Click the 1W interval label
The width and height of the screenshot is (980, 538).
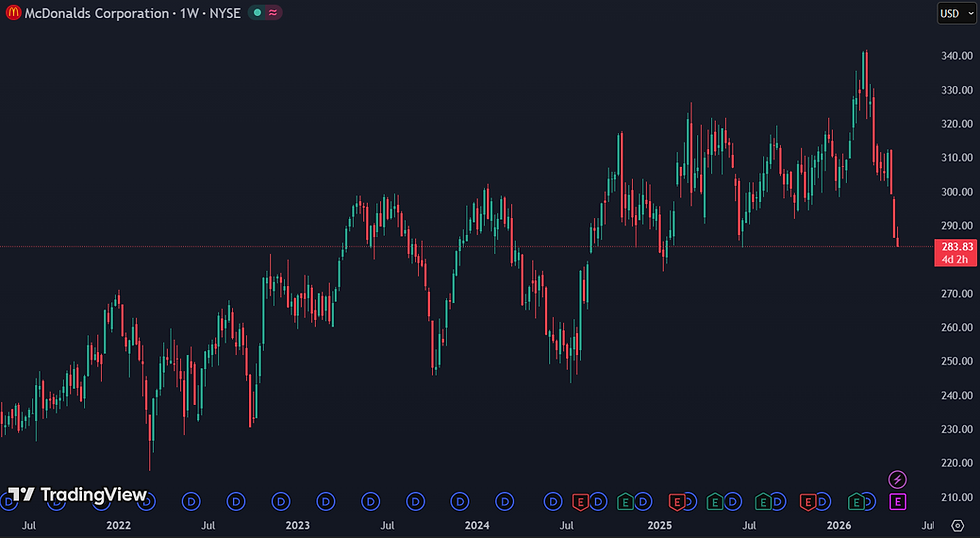(189, 13)
